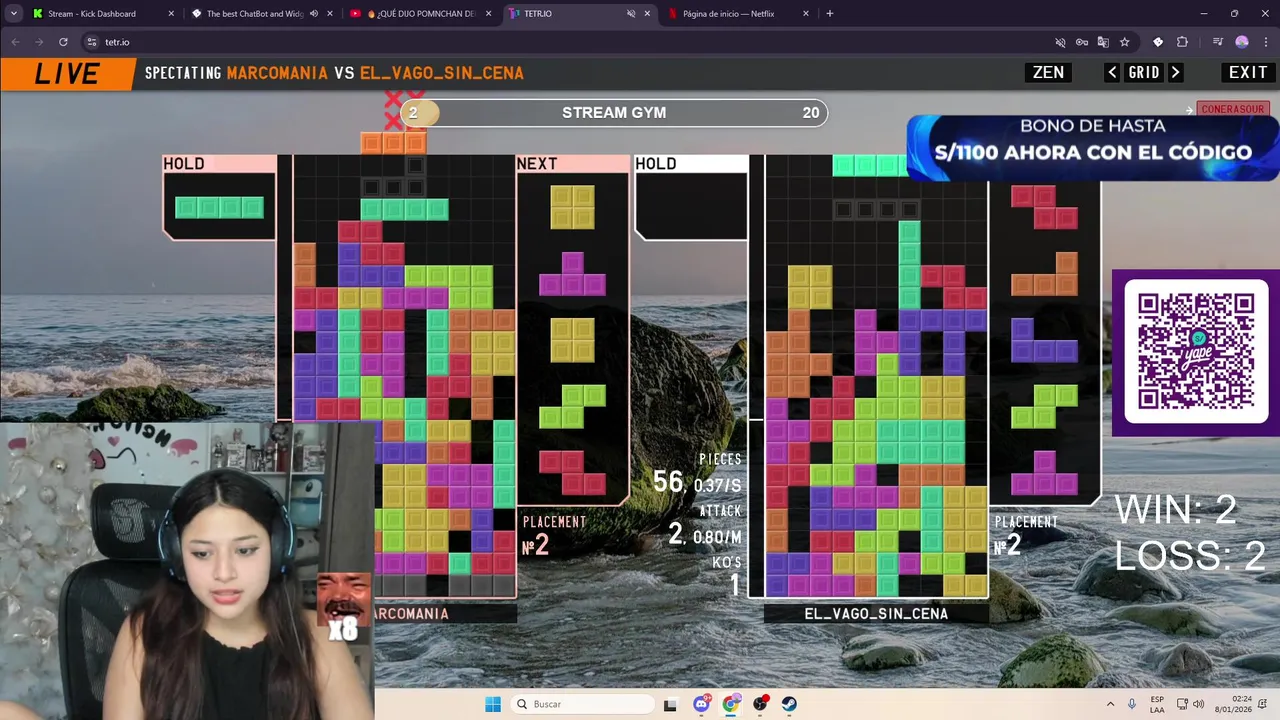Open the translate page icon
Image resolution: width=1280 pixels, height=720 pixels.
[x=1103, y=42]
